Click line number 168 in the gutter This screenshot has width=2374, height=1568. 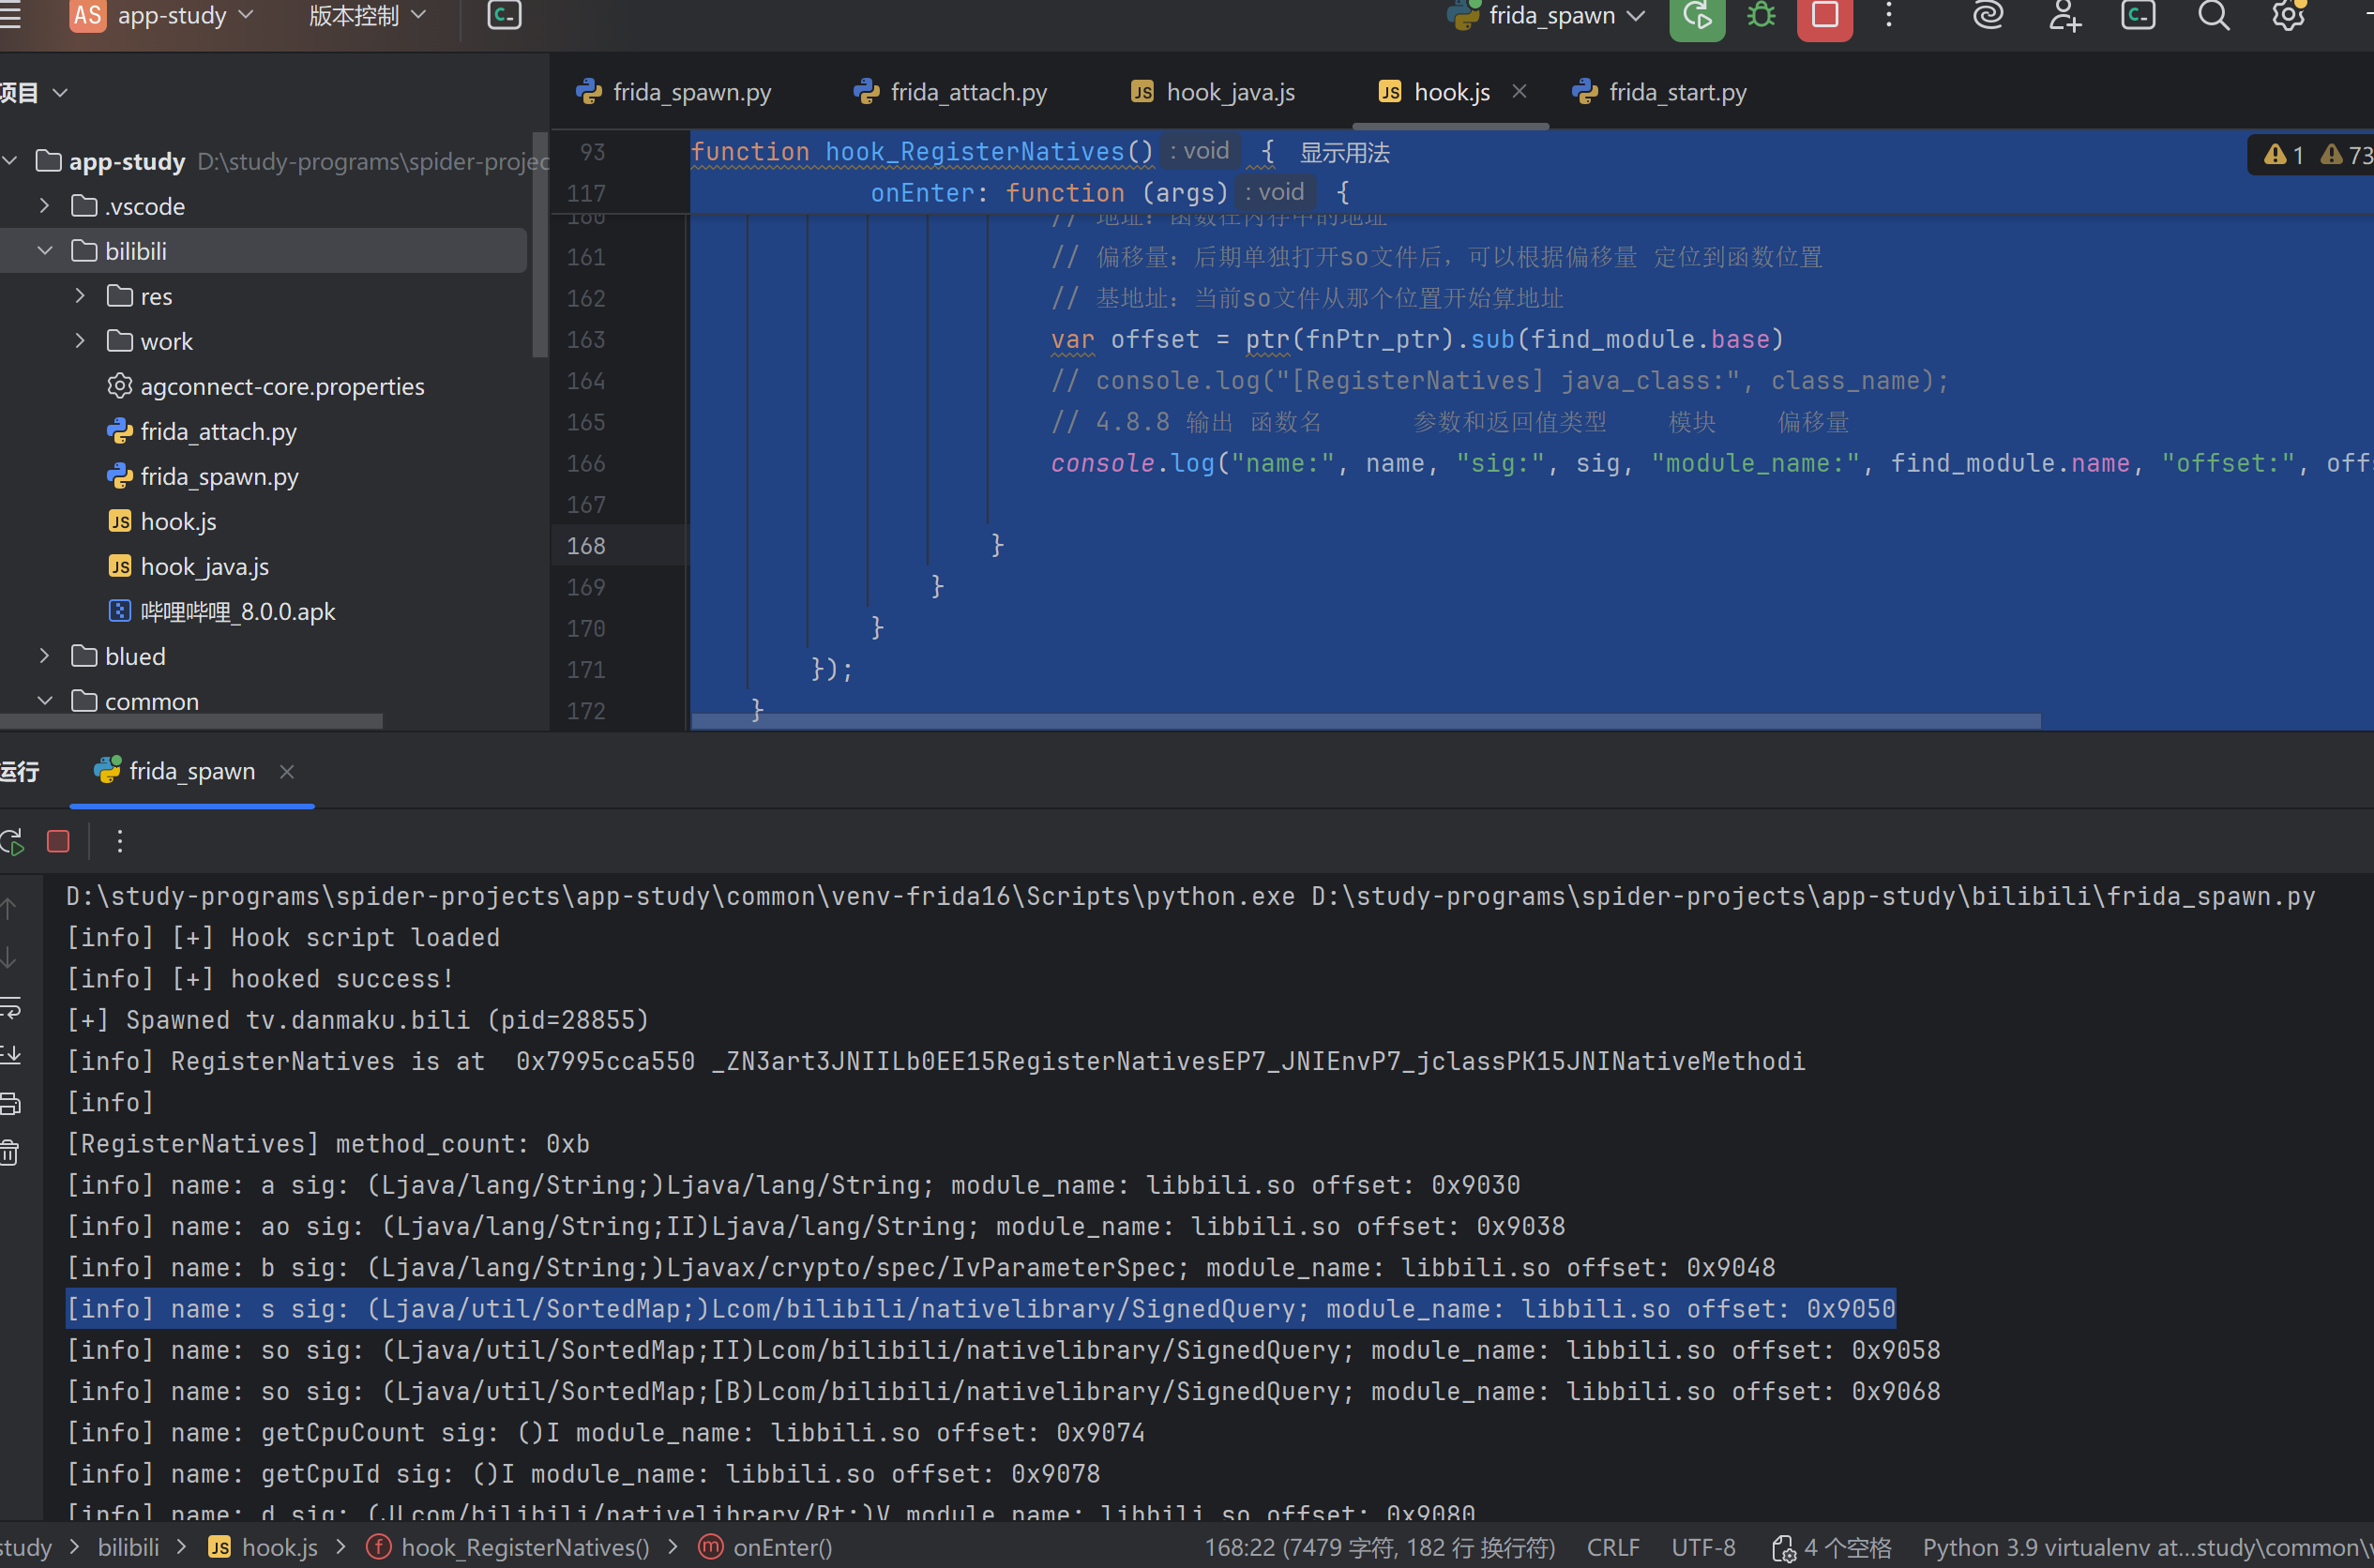[x=586, y=545]
